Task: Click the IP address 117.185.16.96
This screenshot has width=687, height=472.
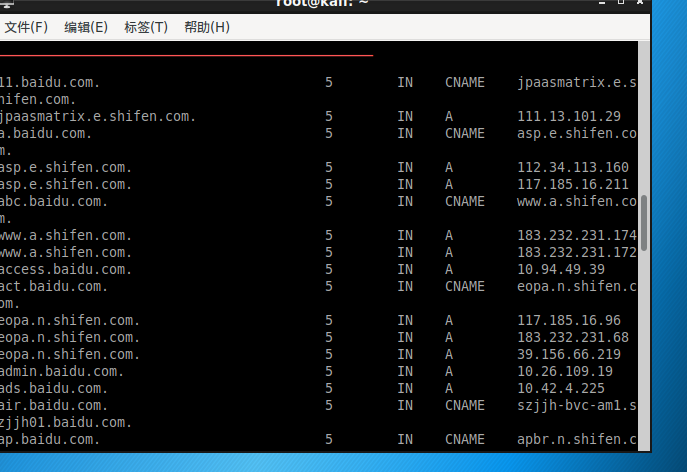Action: pos(569,320)
